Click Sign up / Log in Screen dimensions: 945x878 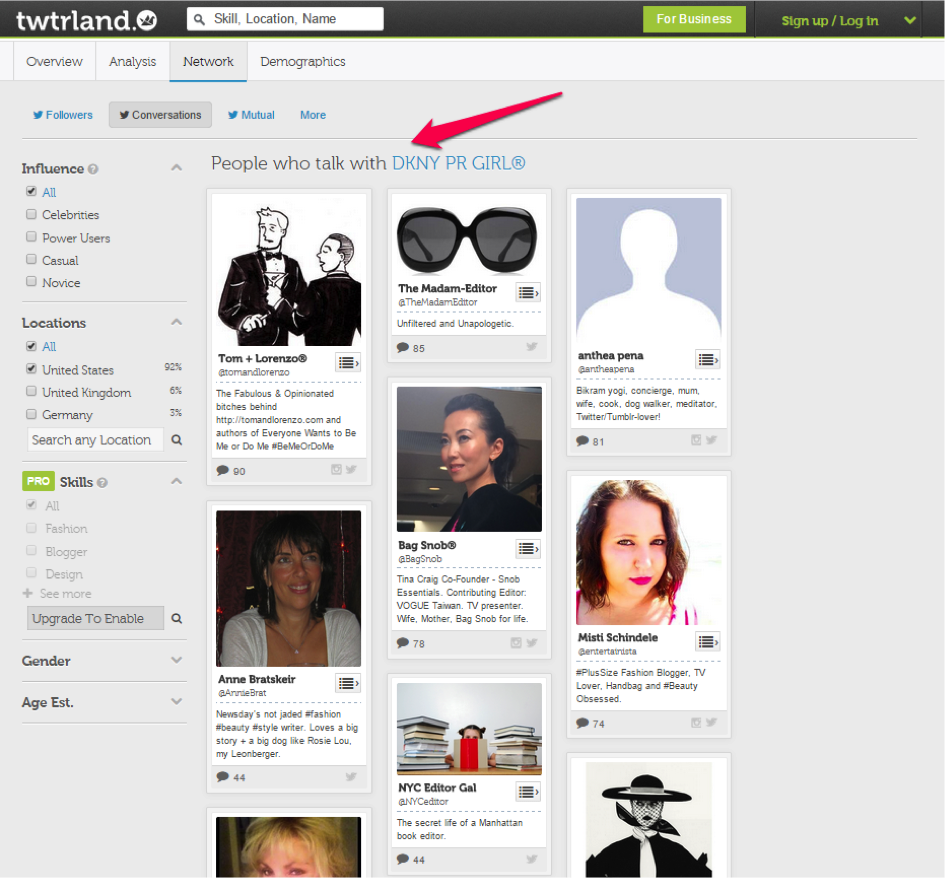[x=830, y=20]
